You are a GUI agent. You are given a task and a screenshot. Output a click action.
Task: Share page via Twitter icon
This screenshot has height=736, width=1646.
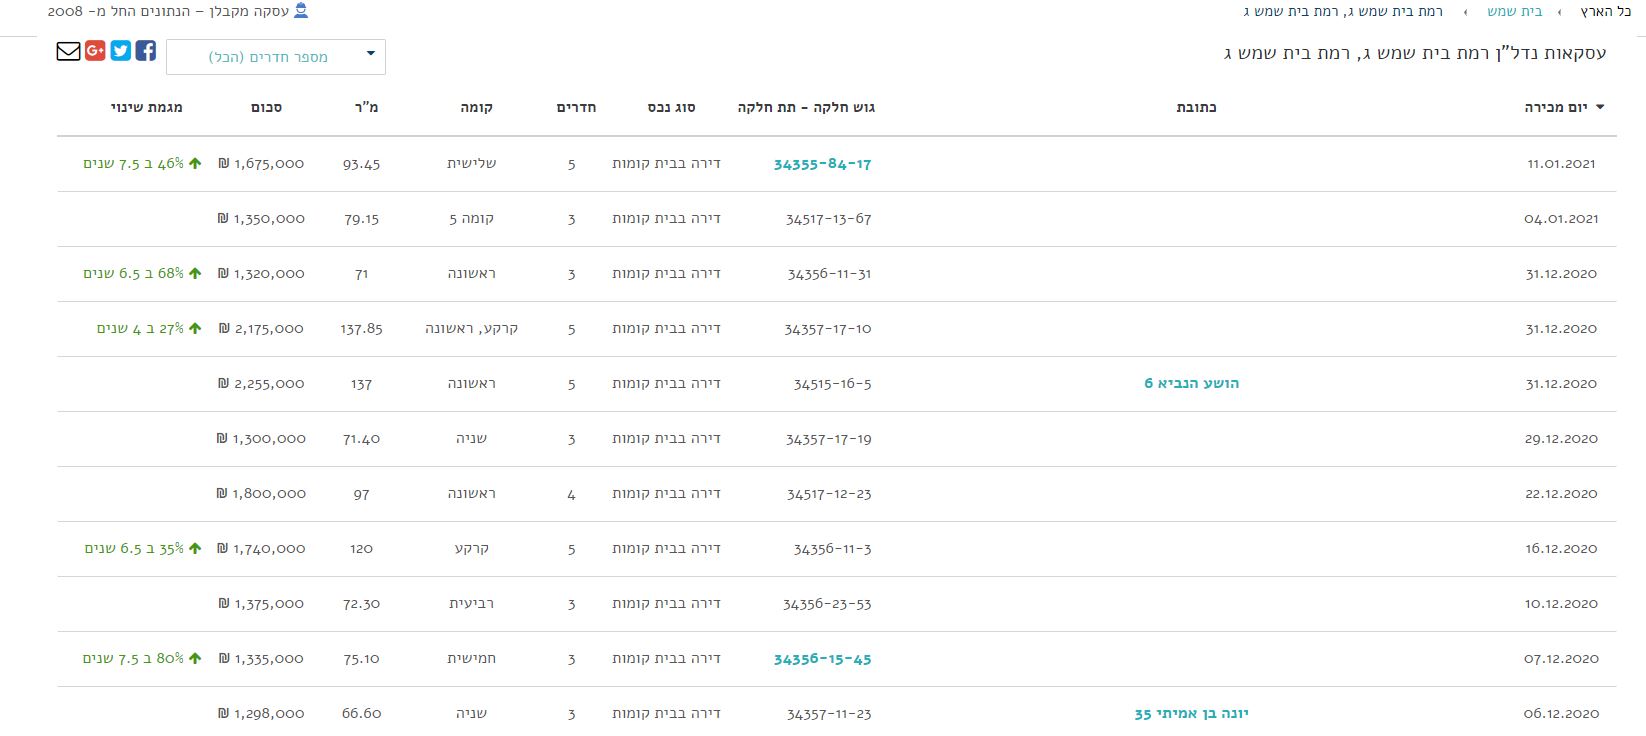pos(121,51)
